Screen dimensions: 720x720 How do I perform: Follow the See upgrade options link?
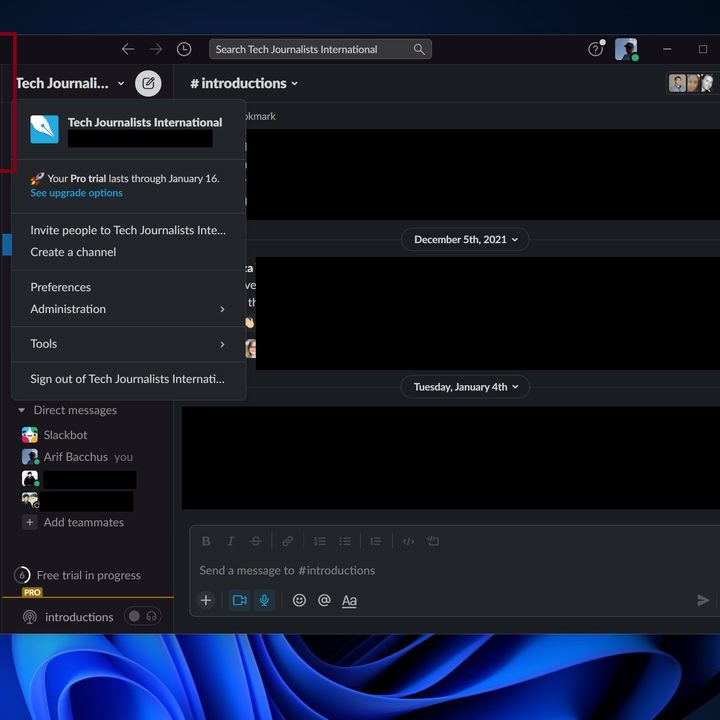click(76, 193)
